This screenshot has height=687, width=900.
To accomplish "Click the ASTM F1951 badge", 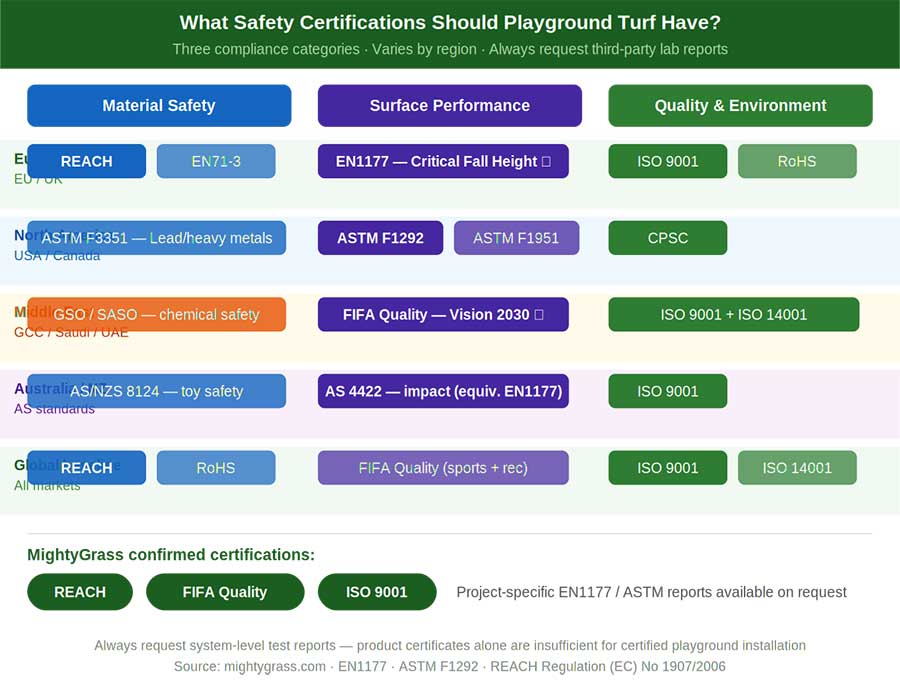I will click(516, 238).
